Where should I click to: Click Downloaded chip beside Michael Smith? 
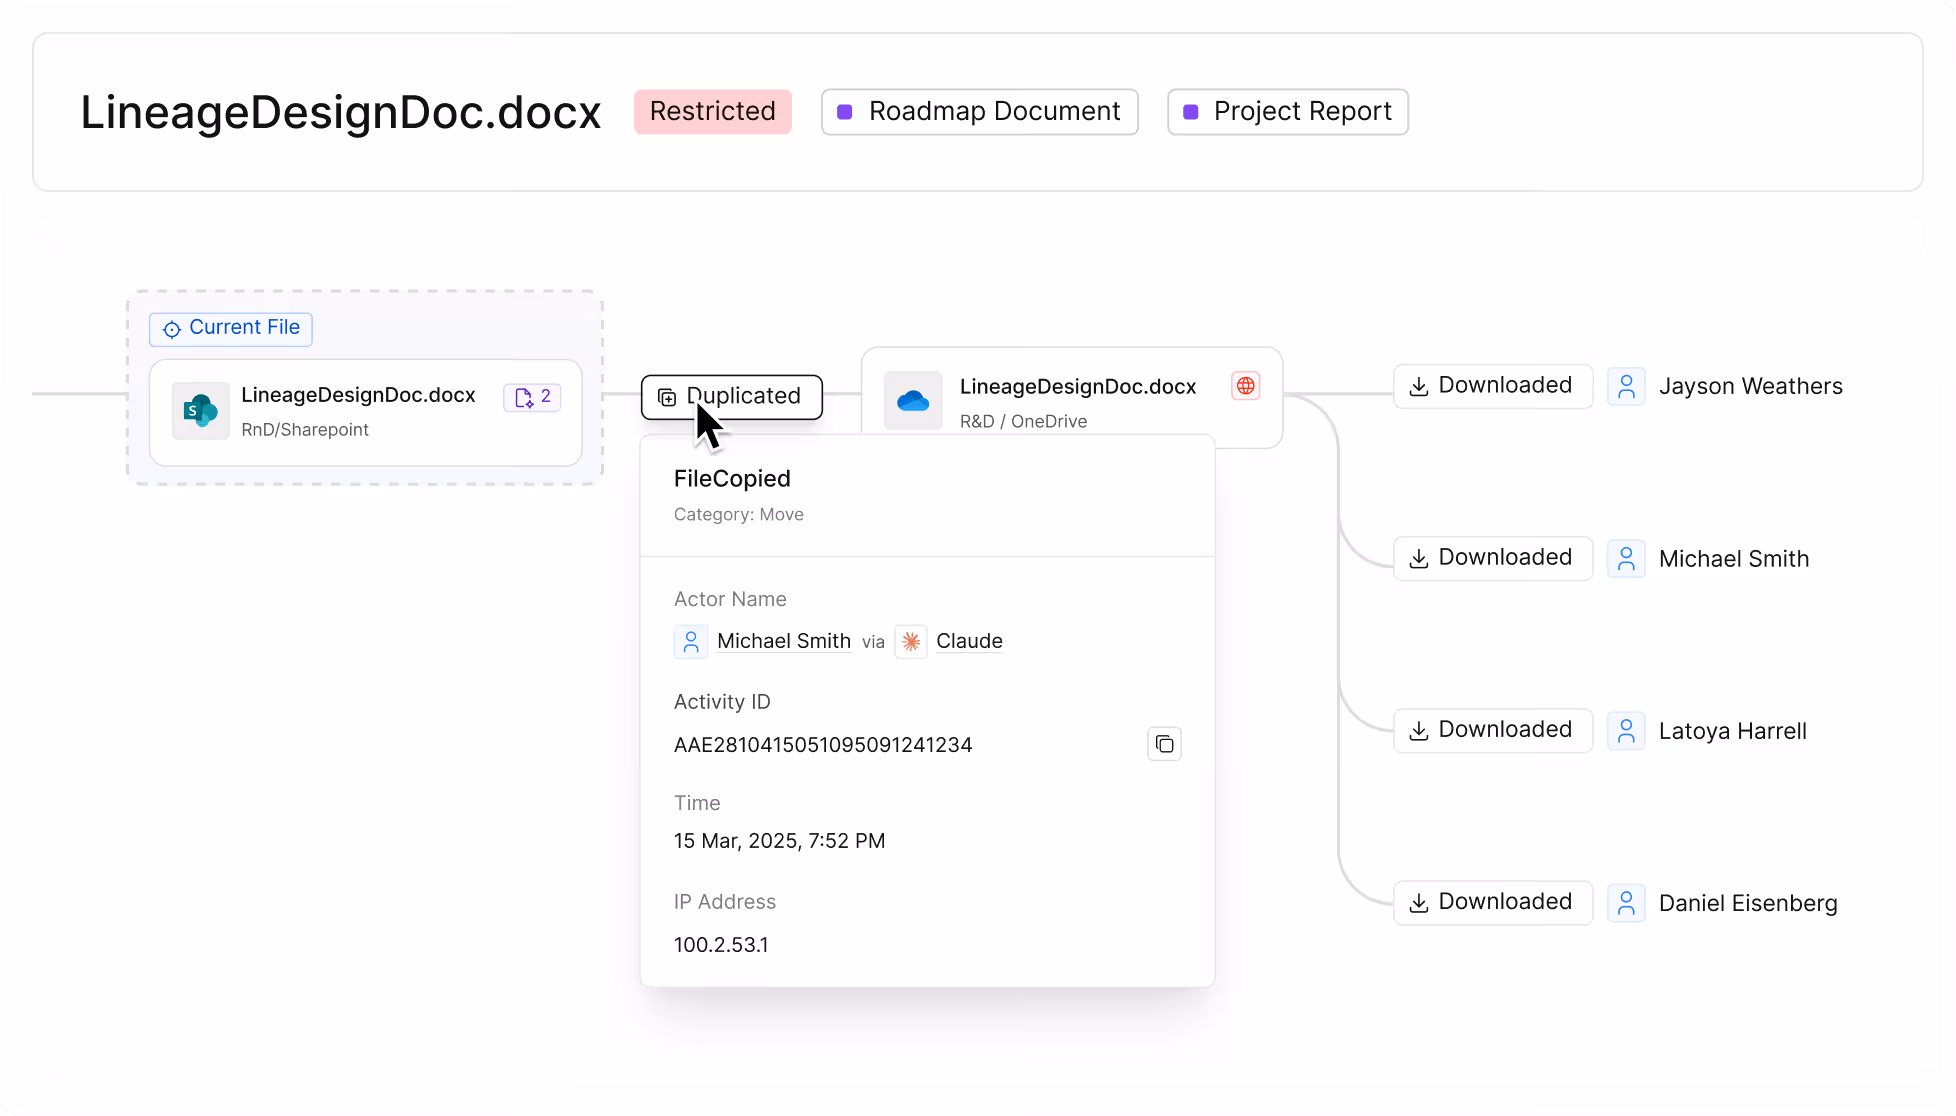1492,558
